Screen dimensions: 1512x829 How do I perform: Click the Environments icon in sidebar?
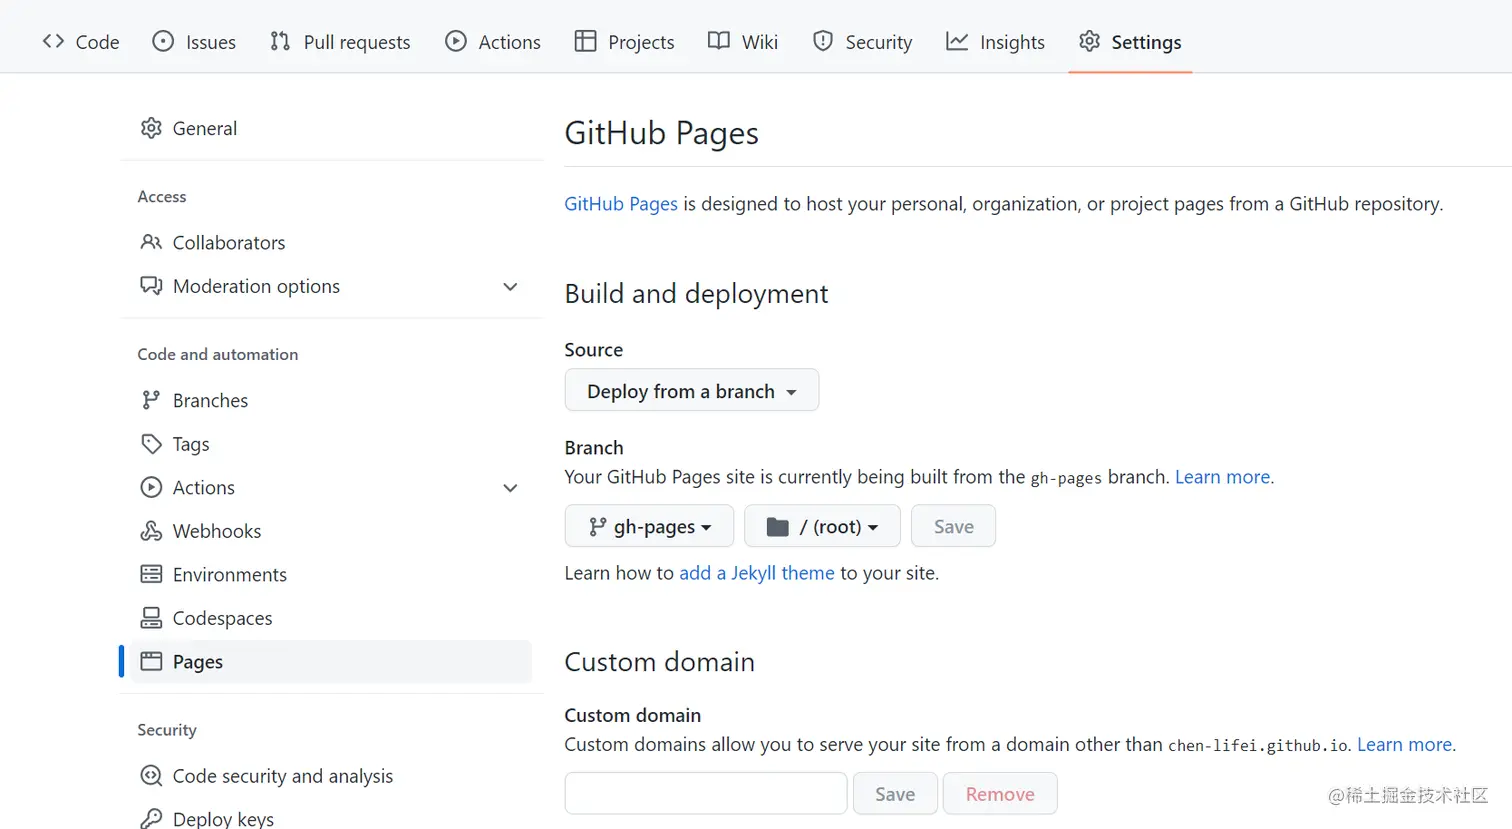151,574
